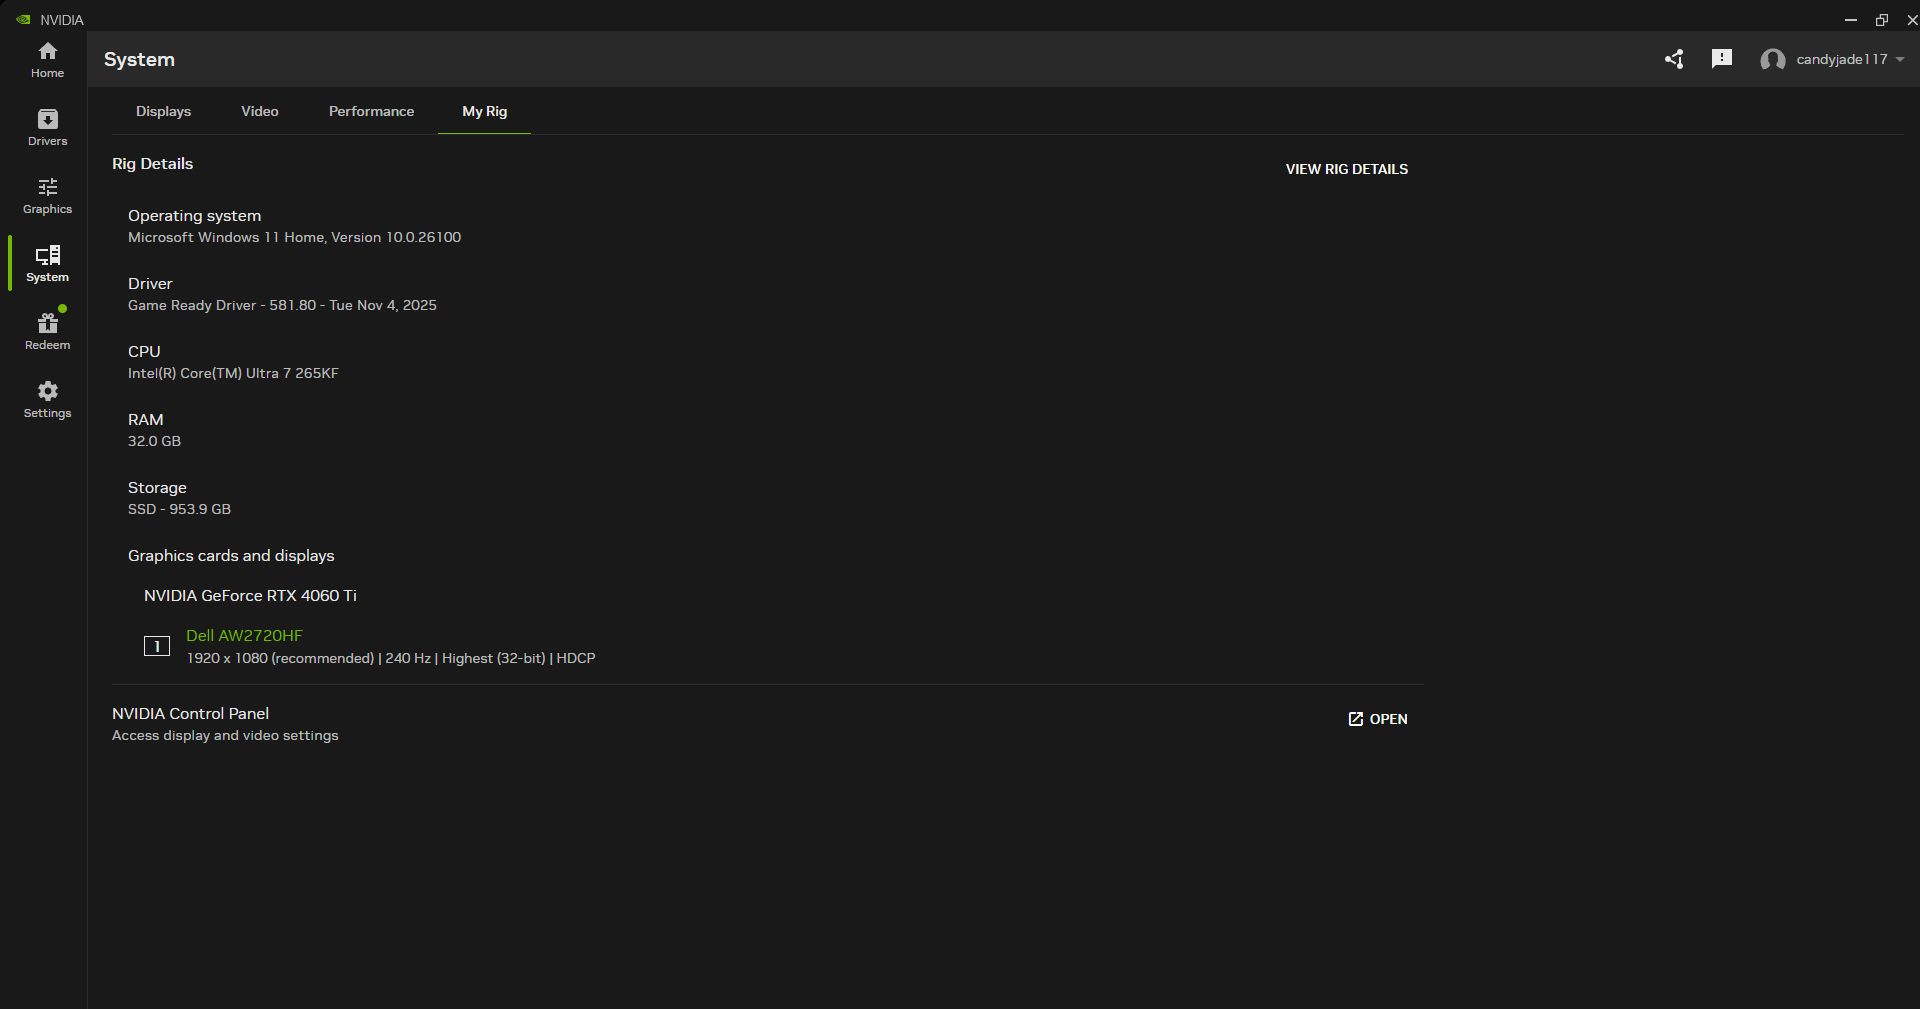Expand the candyjade117 account dropdown arrow
This screenshot has width=1920, height=1009.
(x=1900, y=60)
